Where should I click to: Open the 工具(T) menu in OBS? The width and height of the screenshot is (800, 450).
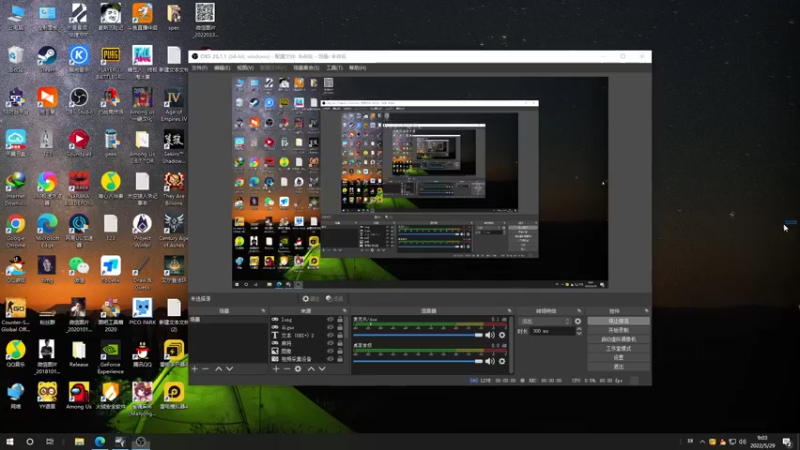click(x=334, y=68)
